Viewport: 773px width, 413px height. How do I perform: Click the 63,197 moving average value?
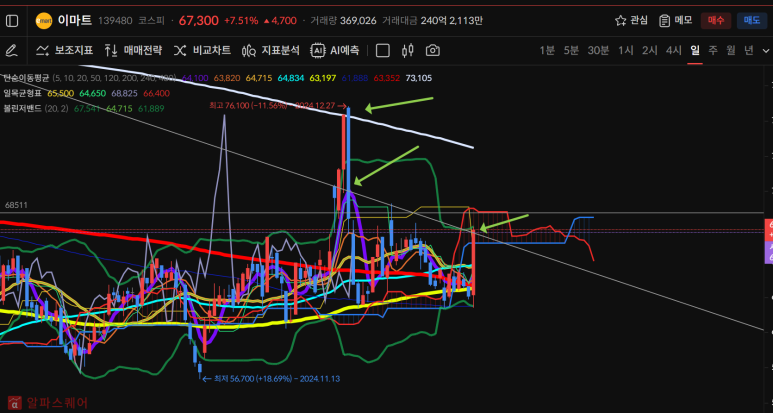(323, 78)
